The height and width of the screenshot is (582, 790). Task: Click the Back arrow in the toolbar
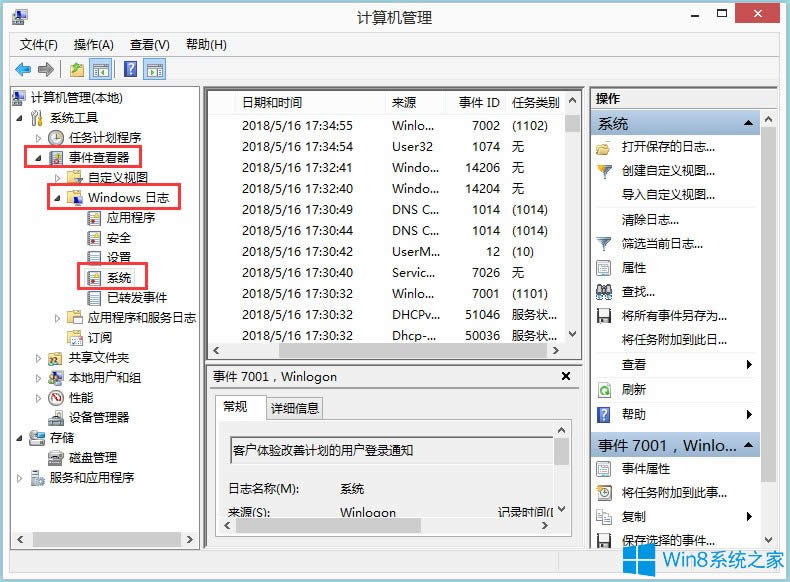(x=23, y=69)
